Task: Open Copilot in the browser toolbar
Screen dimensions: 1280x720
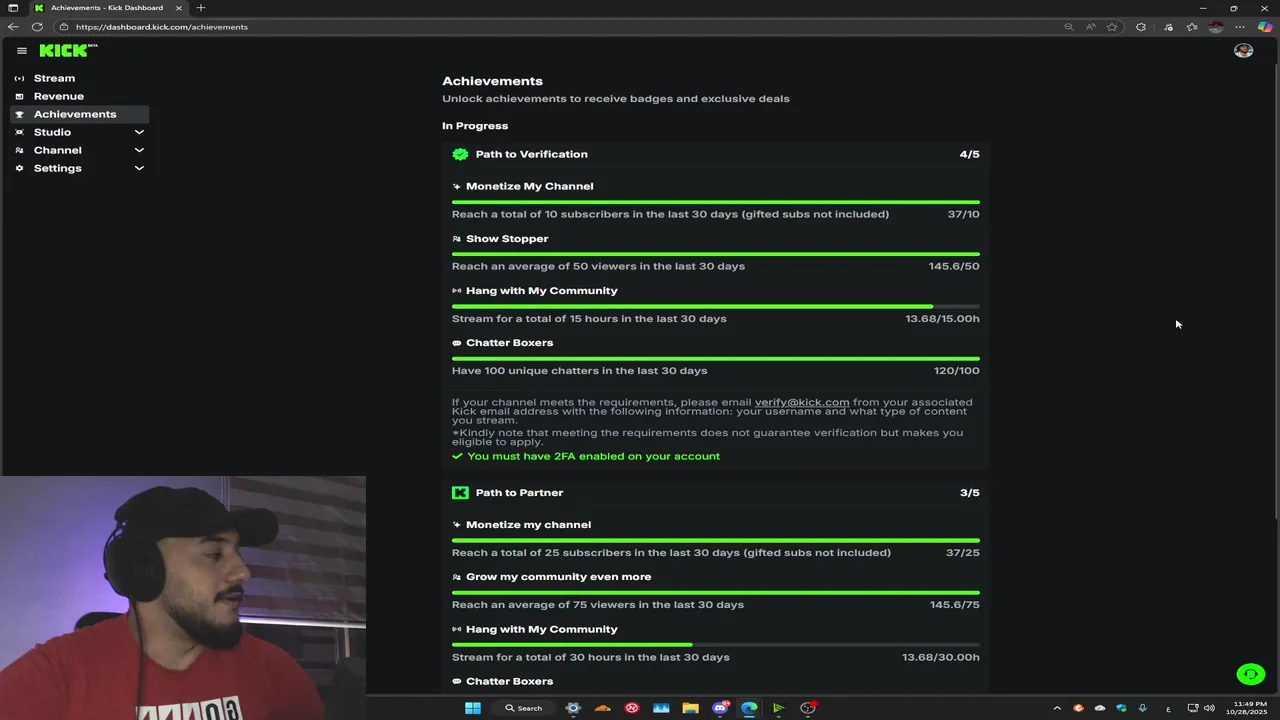Action: (x=1264, y=27)
